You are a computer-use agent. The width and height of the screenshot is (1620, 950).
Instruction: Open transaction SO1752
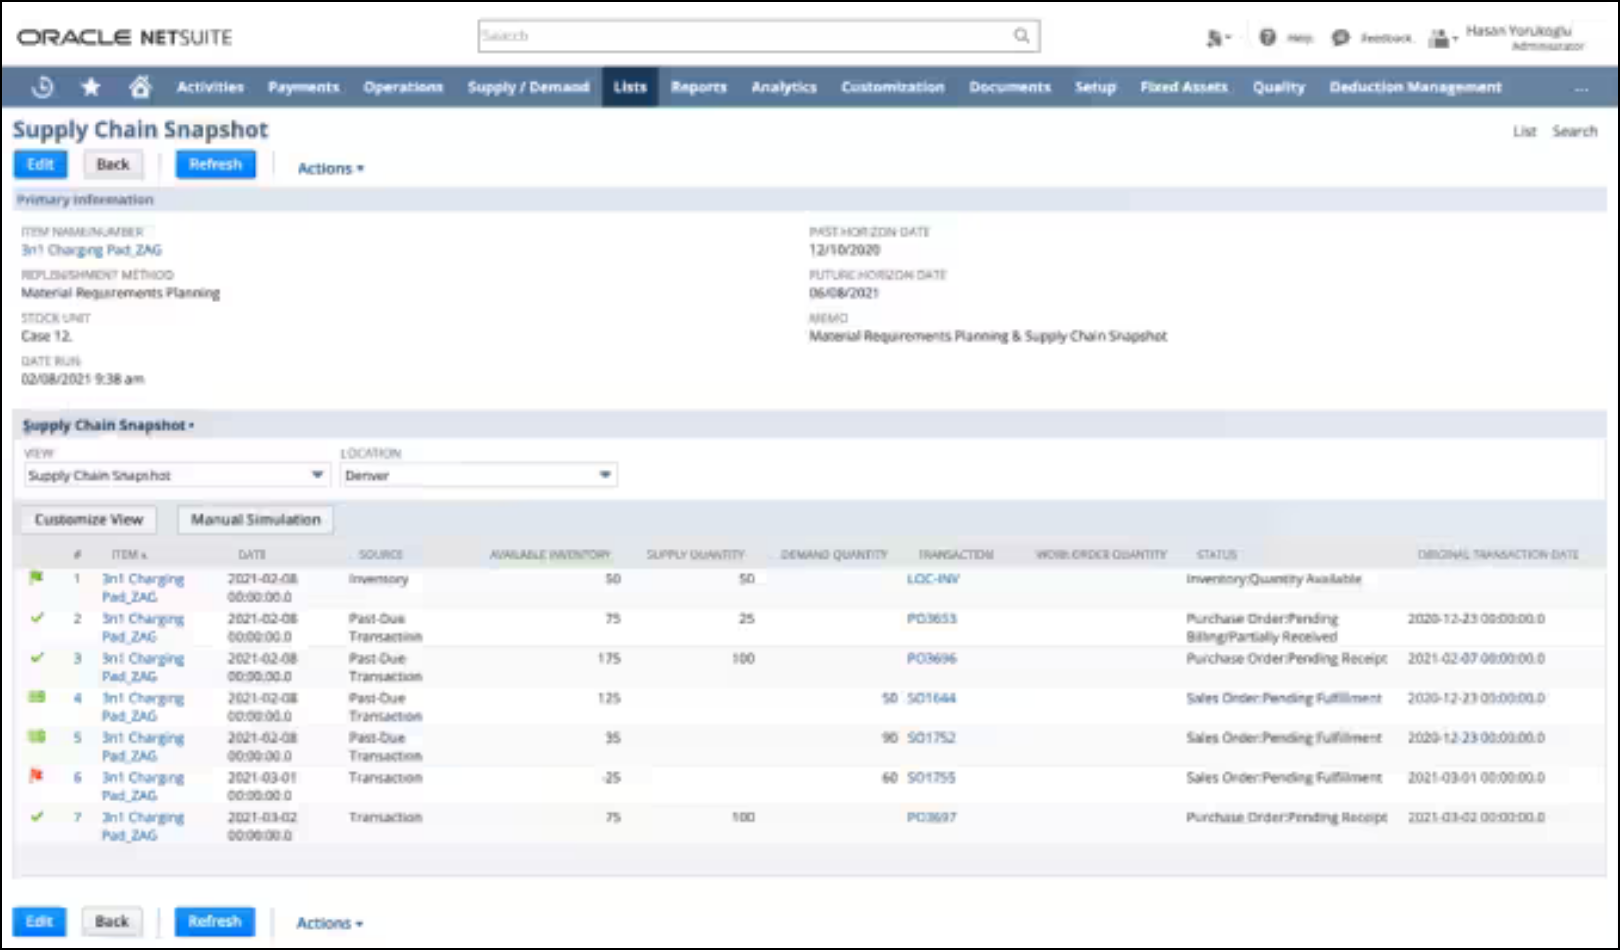(x=931, y=738)
